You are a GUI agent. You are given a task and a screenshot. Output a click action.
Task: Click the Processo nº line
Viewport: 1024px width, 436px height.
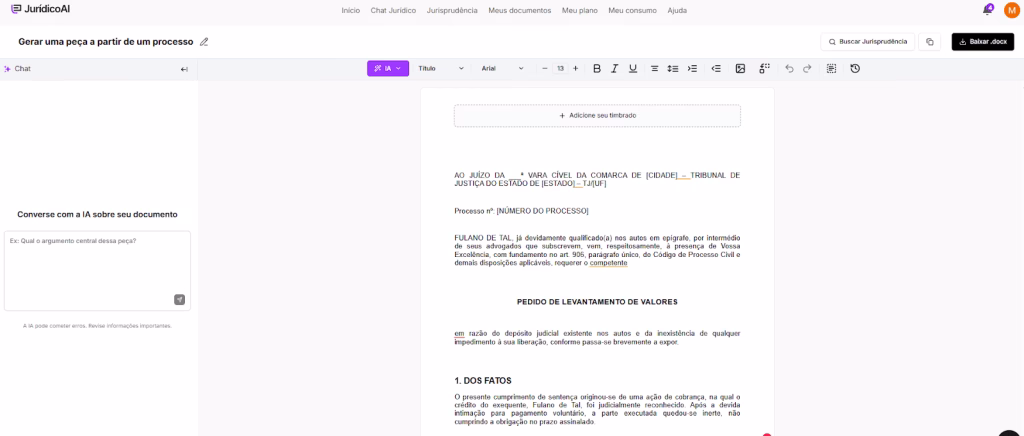(x=521, y=211)
